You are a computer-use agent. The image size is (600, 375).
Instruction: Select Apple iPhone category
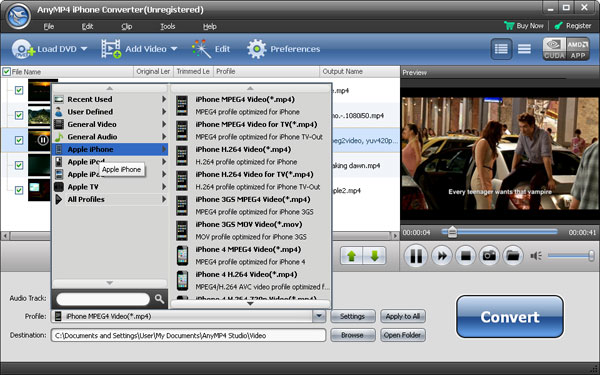tap(110, 149)
